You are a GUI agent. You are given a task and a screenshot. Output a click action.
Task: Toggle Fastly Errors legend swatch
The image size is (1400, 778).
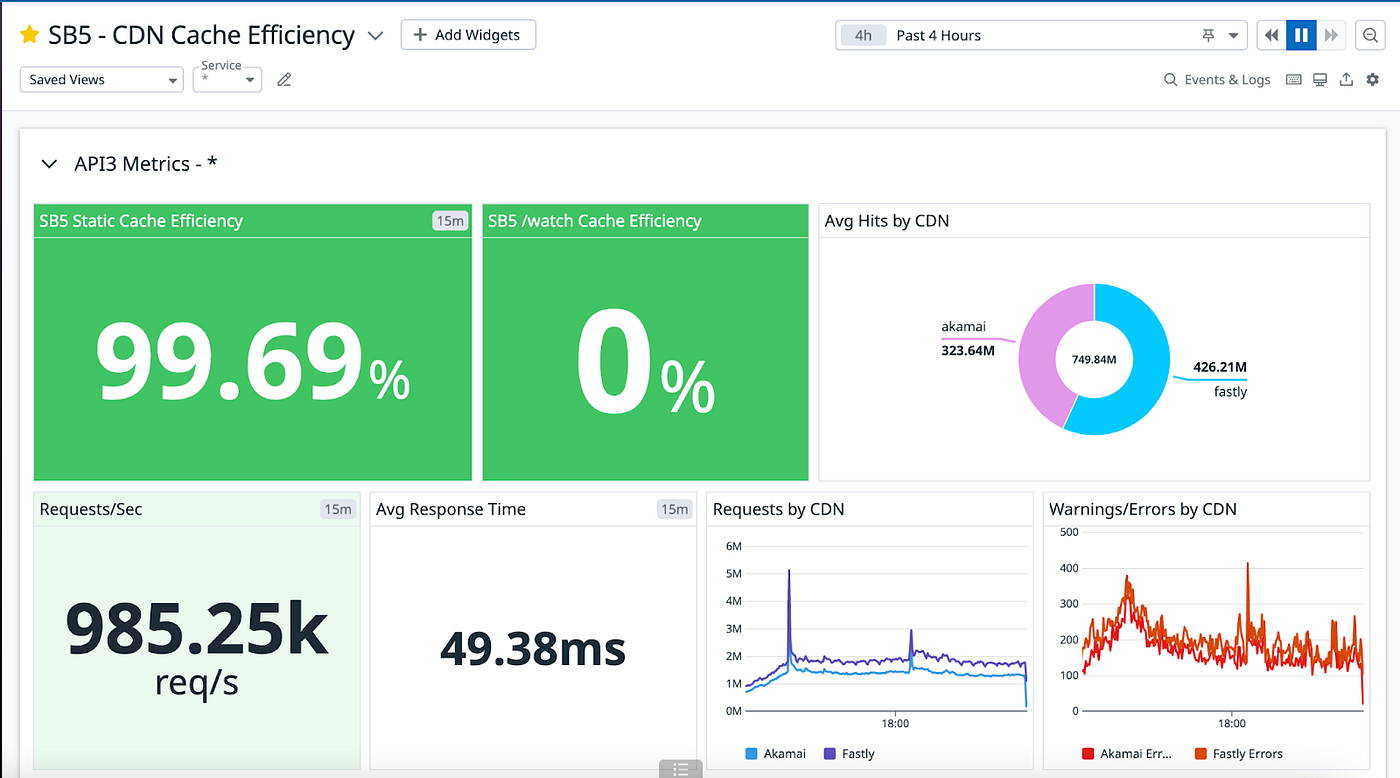point(1200,754)
